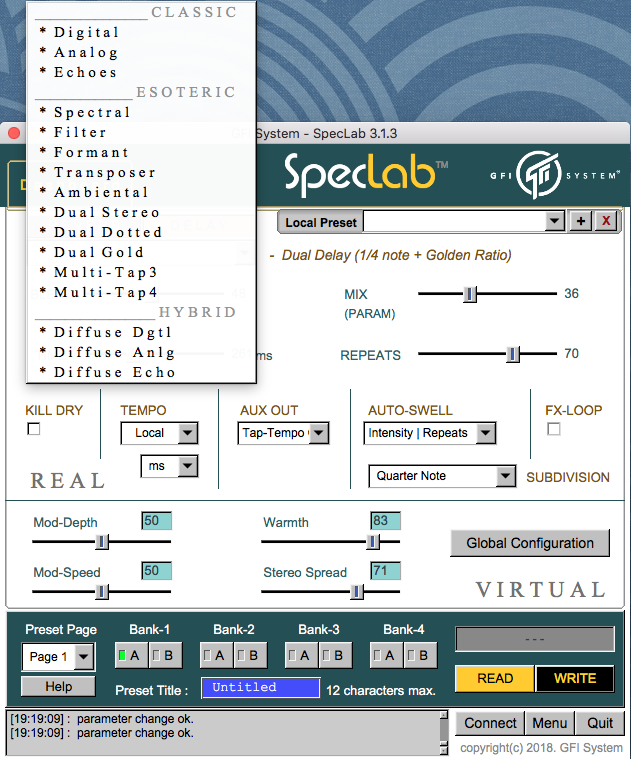
Task: Click the red window close button
Action: click(x=14, y=133)
